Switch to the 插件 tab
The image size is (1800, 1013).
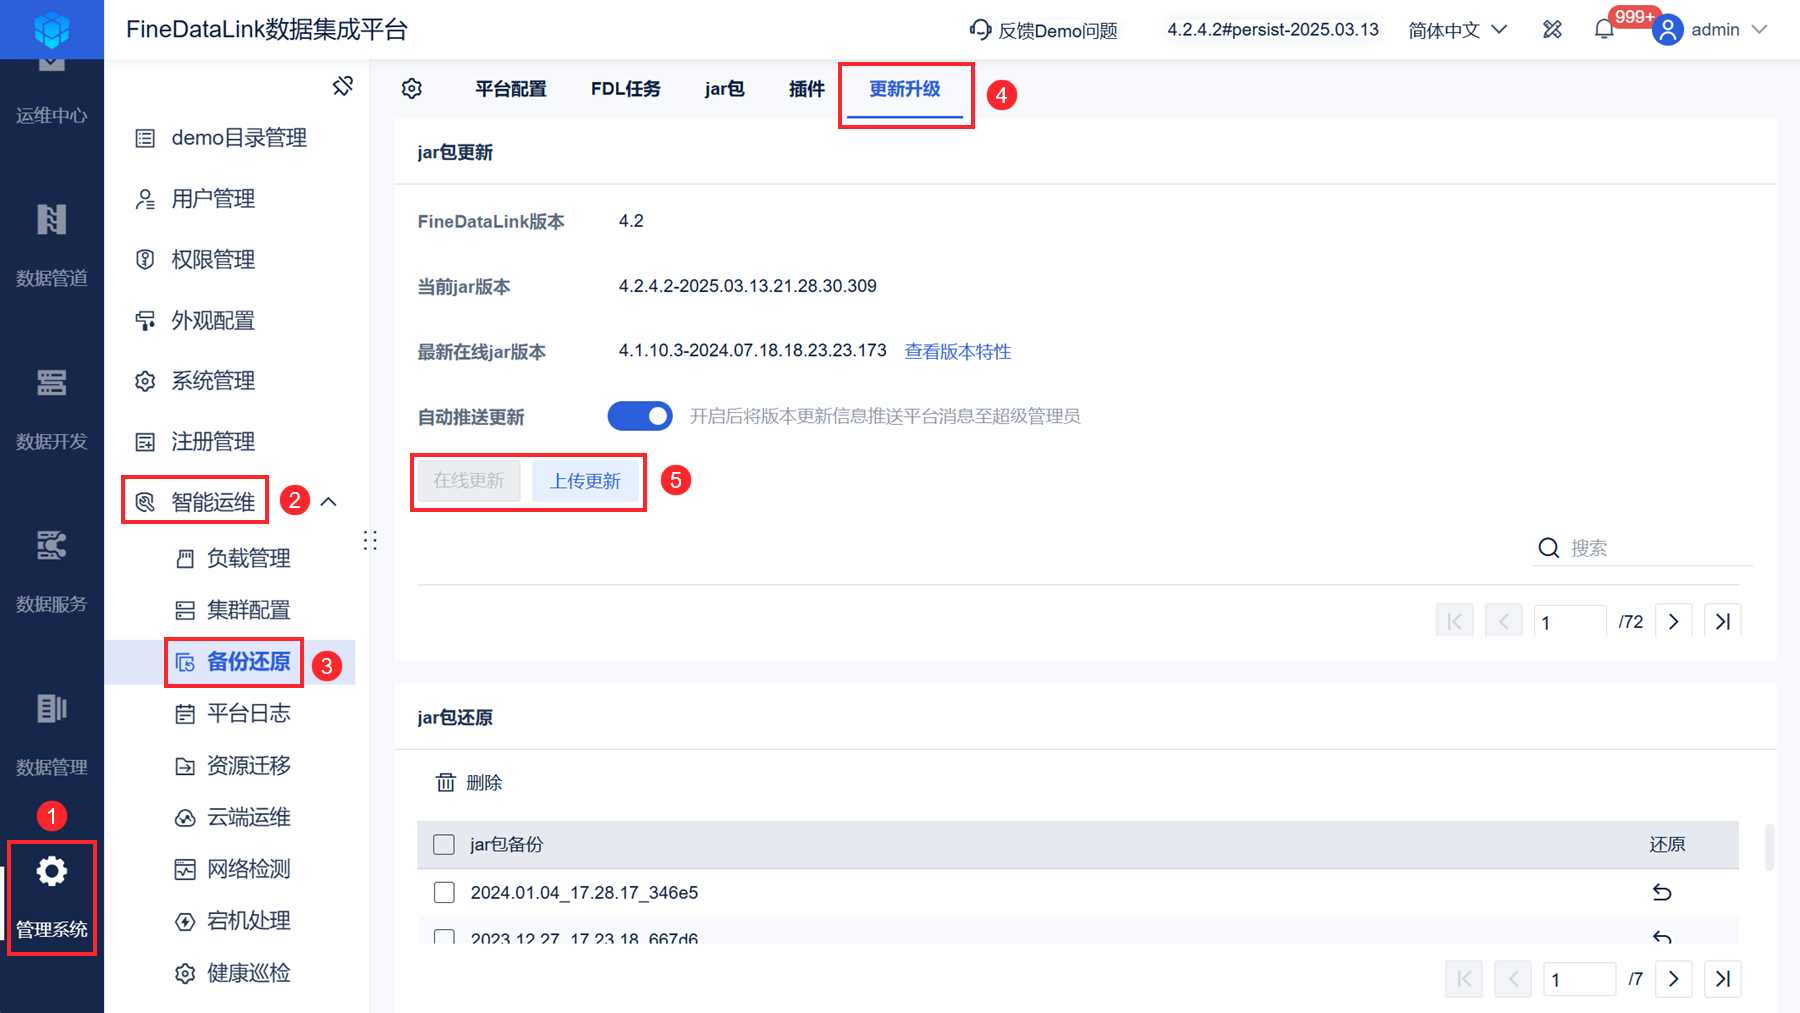pos(806,89)
